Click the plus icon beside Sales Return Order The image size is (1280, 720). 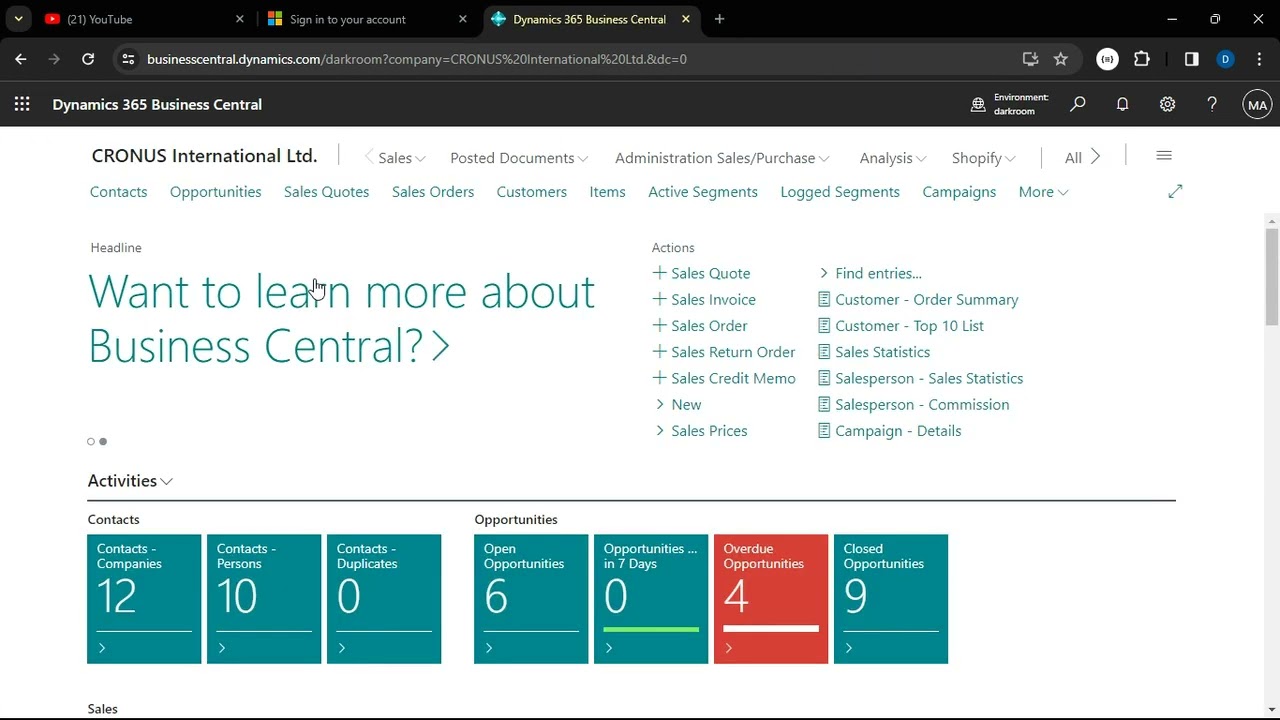pos(659,352)
